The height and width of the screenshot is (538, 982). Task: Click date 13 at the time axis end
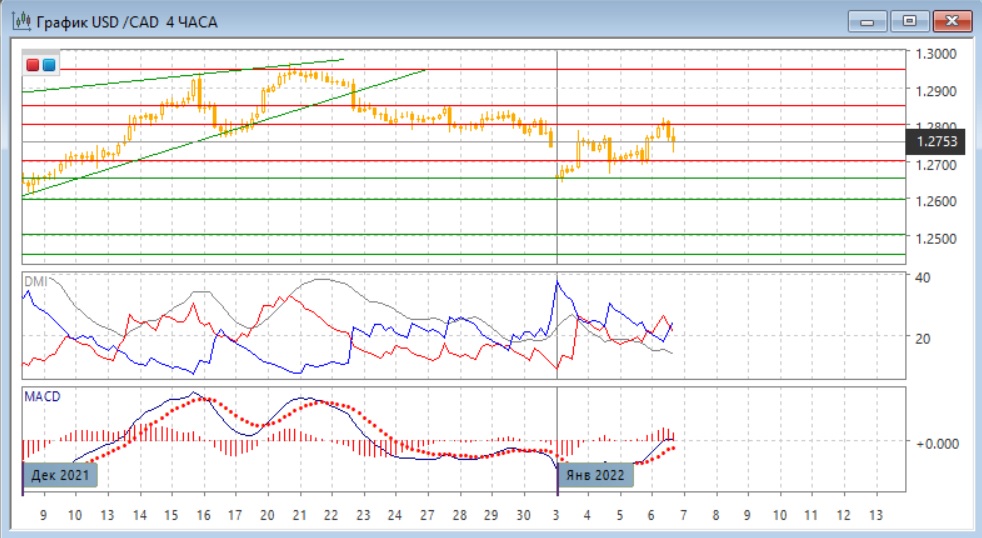tap(875, 514)
